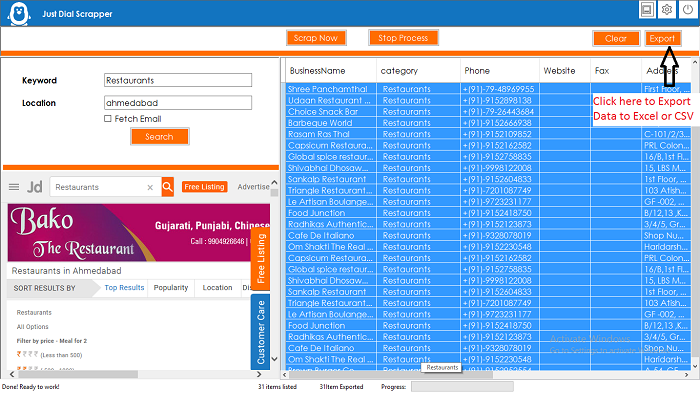Click the Jd logo in embedded browser

(x=34, y=187)
